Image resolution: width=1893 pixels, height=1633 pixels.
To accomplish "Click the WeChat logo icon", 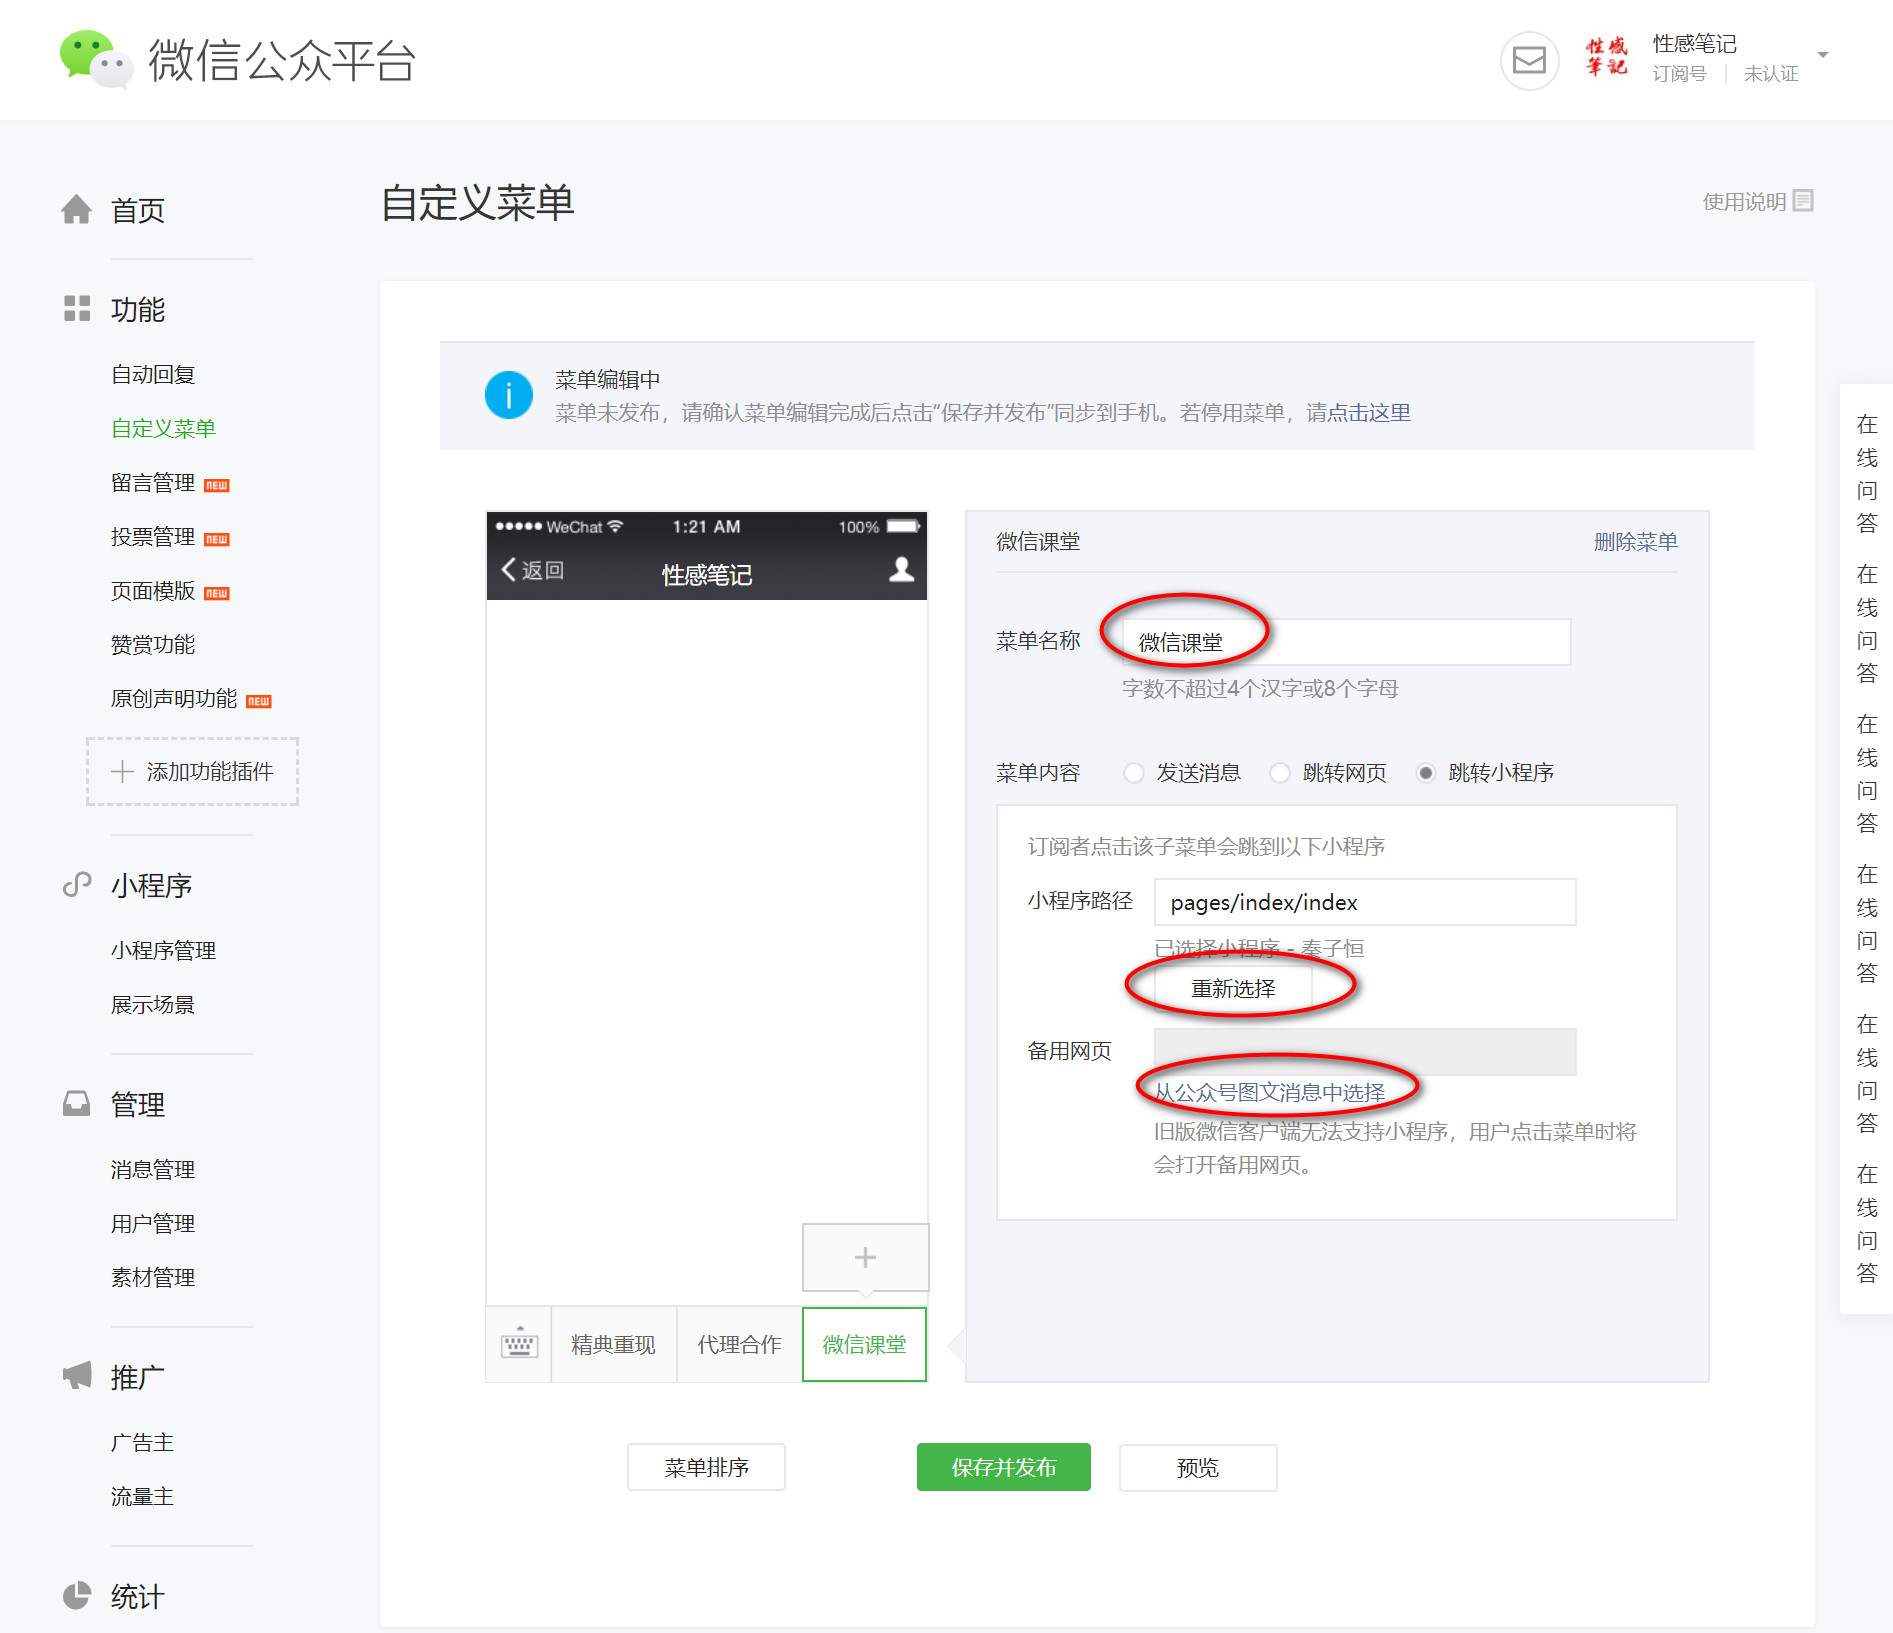I will 96,59.
